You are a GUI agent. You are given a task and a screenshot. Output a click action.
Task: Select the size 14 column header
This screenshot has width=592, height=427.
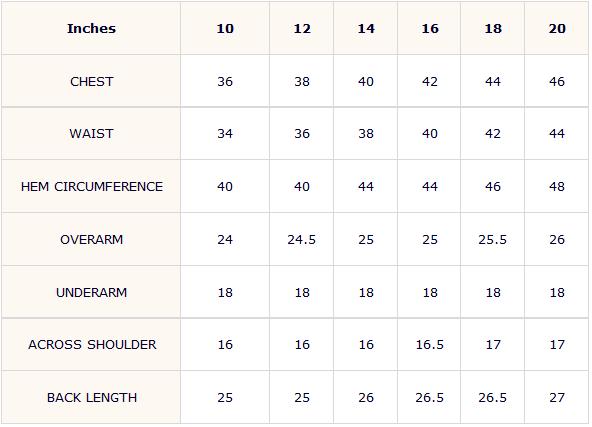pyautogui.click(x=366, y=29)
